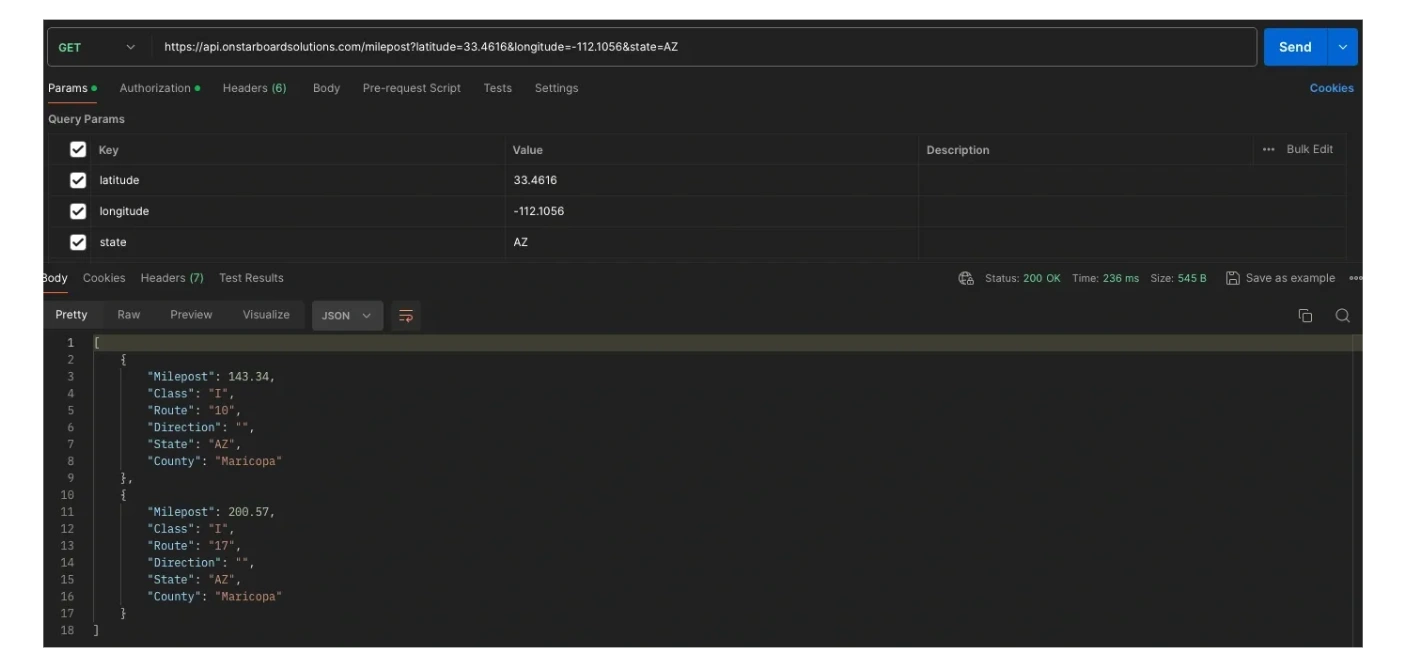The width and height of the screenshot is (1404, 668).
Task: Select the Raw response view
Action: pos(129,315)
